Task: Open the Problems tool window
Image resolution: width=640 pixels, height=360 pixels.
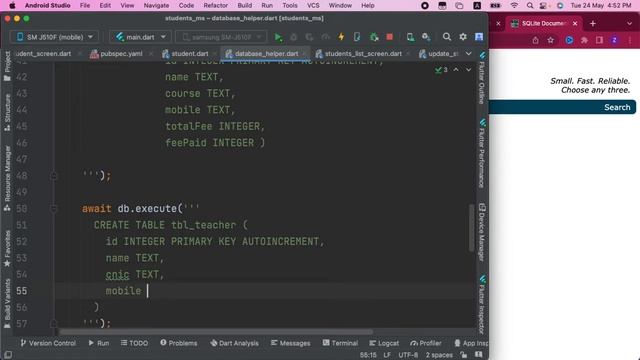Action: point(179,343)
